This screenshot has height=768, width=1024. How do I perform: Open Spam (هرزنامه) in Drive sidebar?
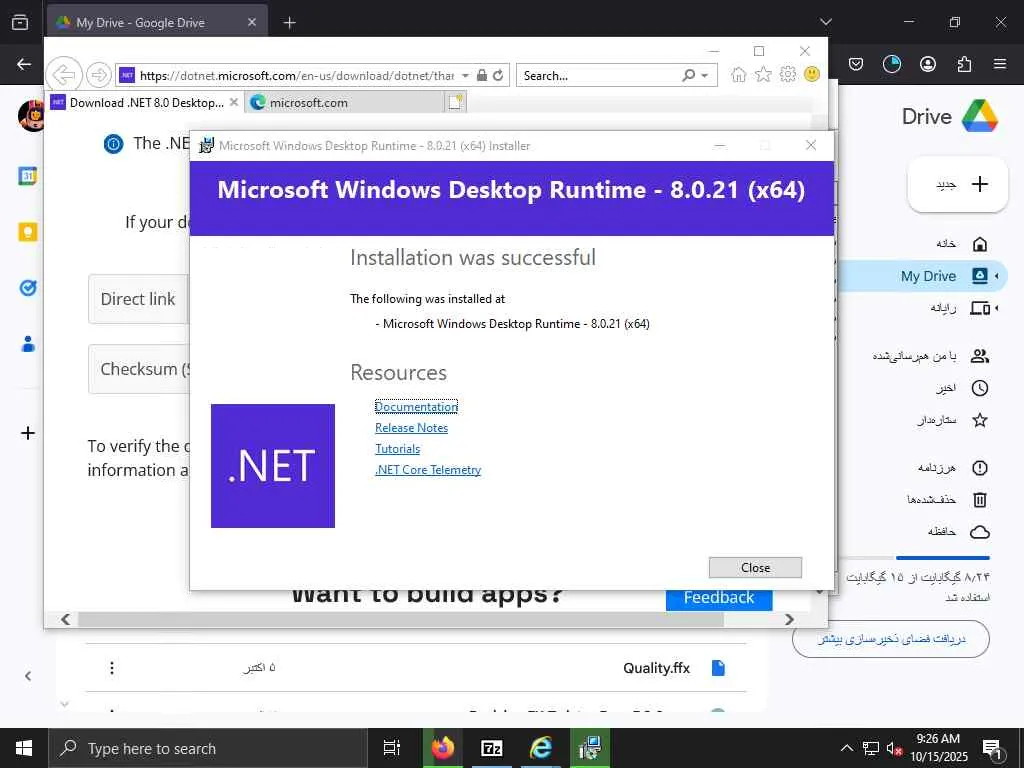[x=952, y=468]
